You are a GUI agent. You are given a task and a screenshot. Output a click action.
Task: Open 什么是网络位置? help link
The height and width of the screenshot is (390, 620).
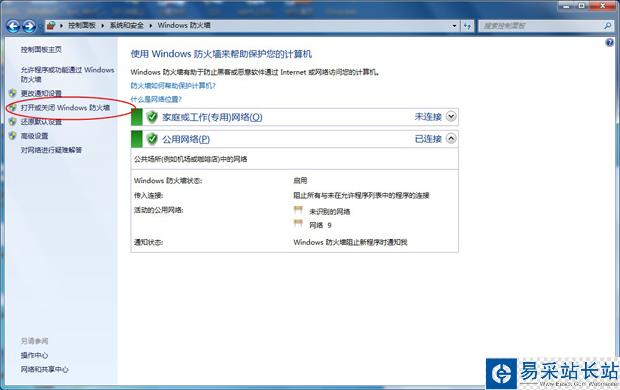point(156,99)
